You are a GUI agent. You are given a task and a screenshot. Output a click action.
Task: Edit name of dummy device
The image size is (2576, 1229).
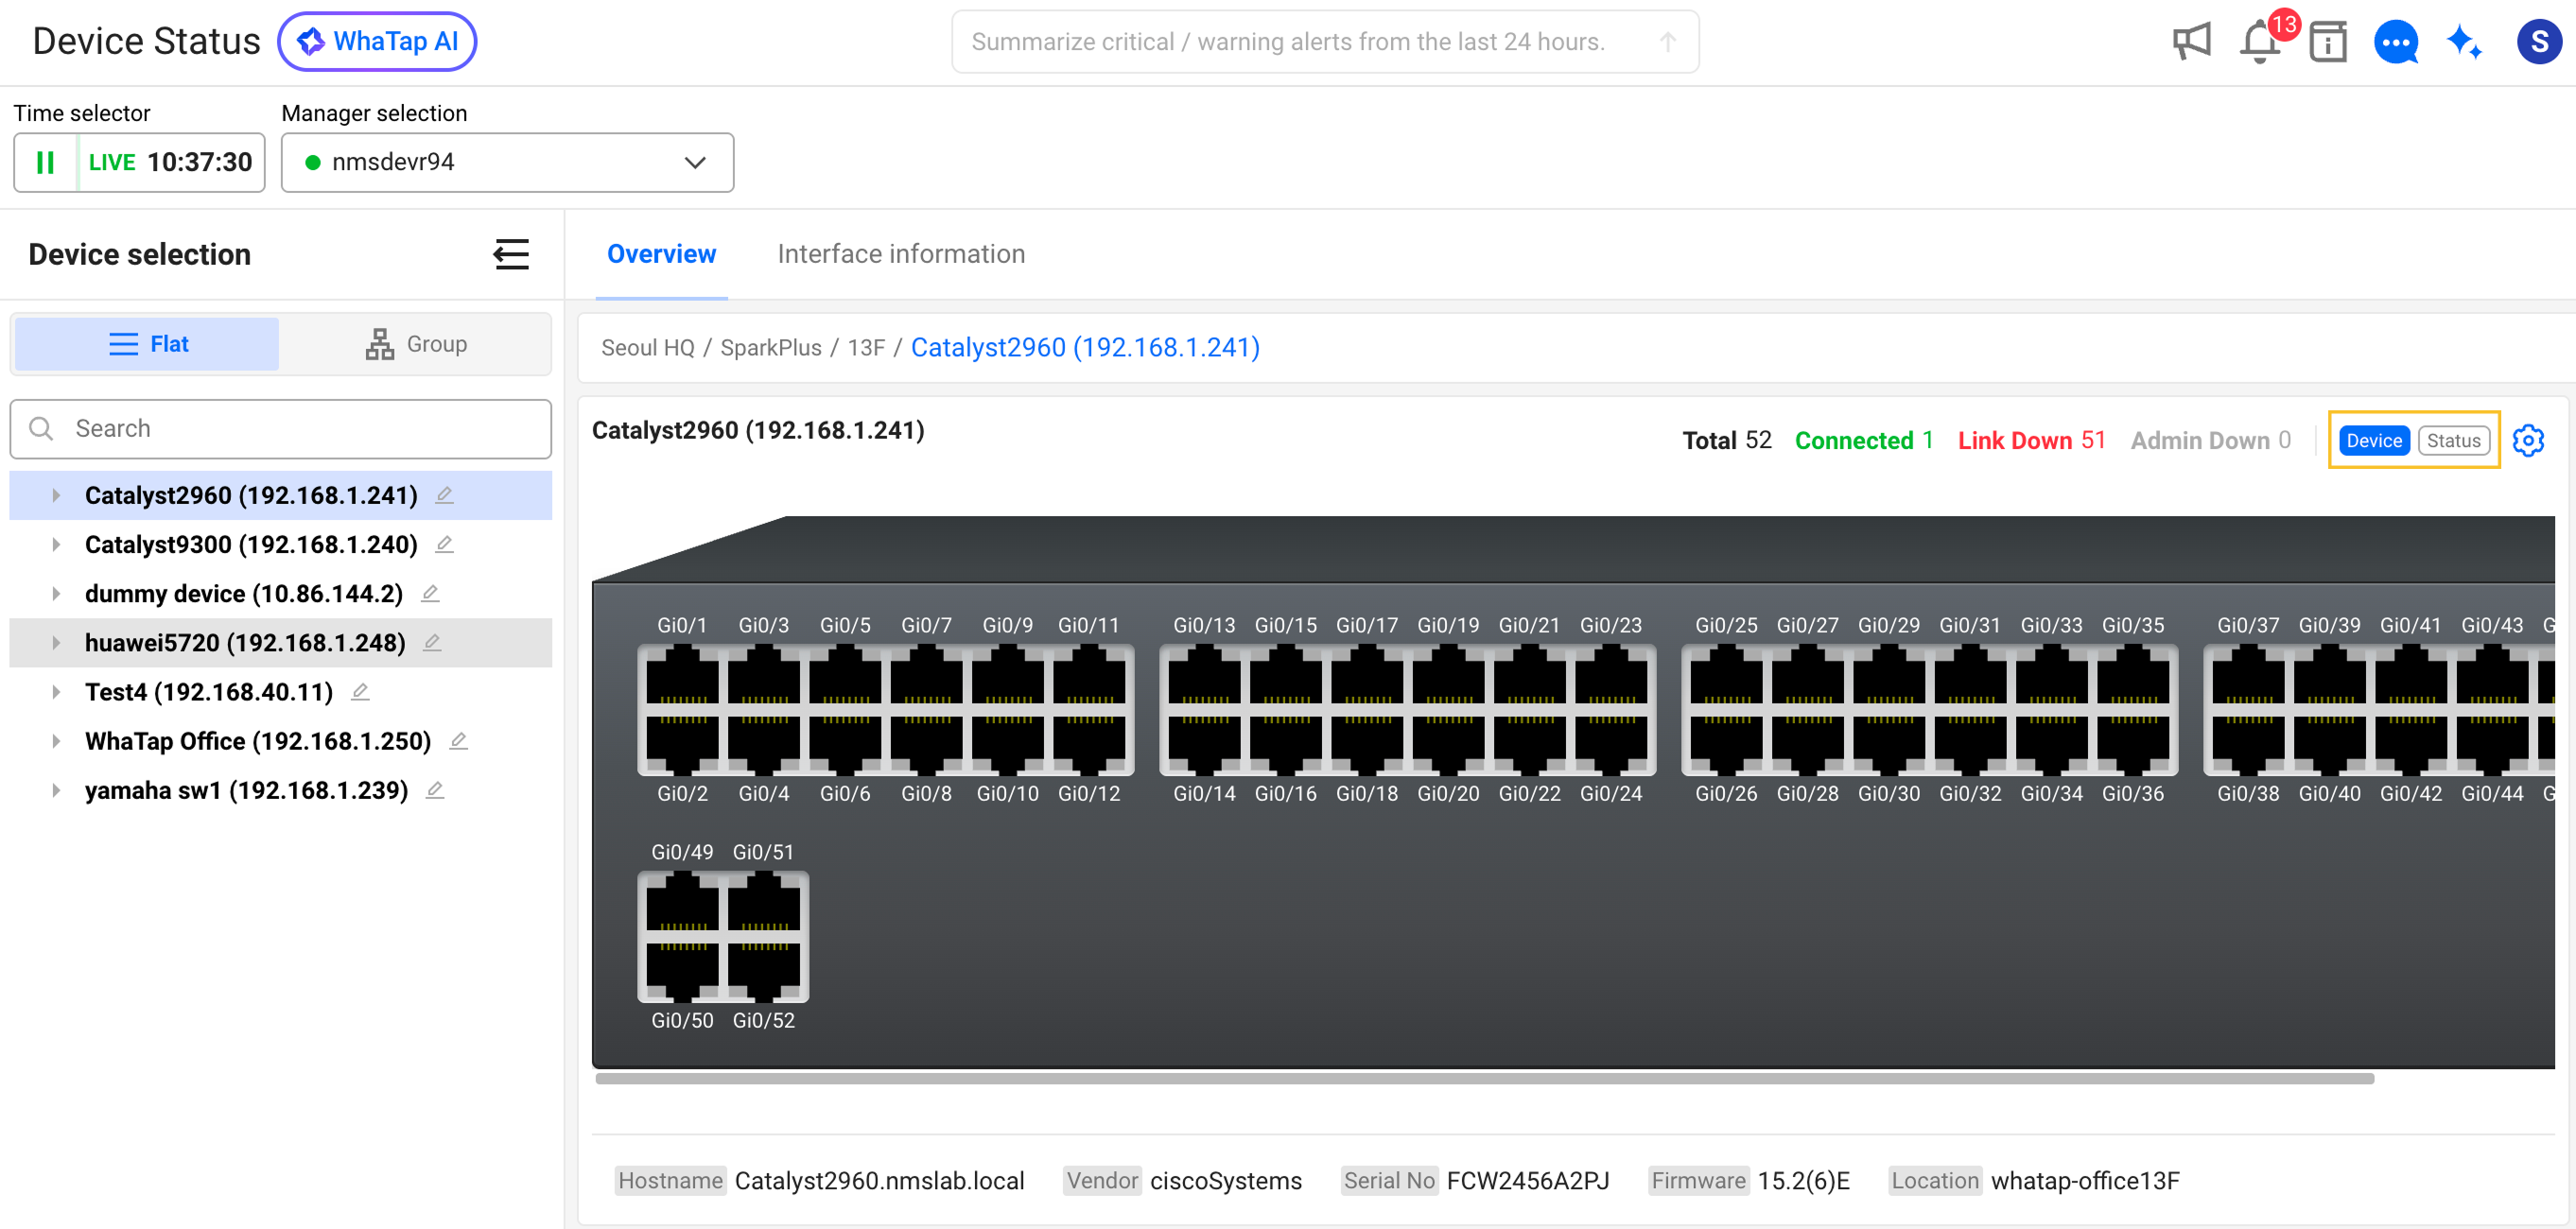click(x=430, y=593)
